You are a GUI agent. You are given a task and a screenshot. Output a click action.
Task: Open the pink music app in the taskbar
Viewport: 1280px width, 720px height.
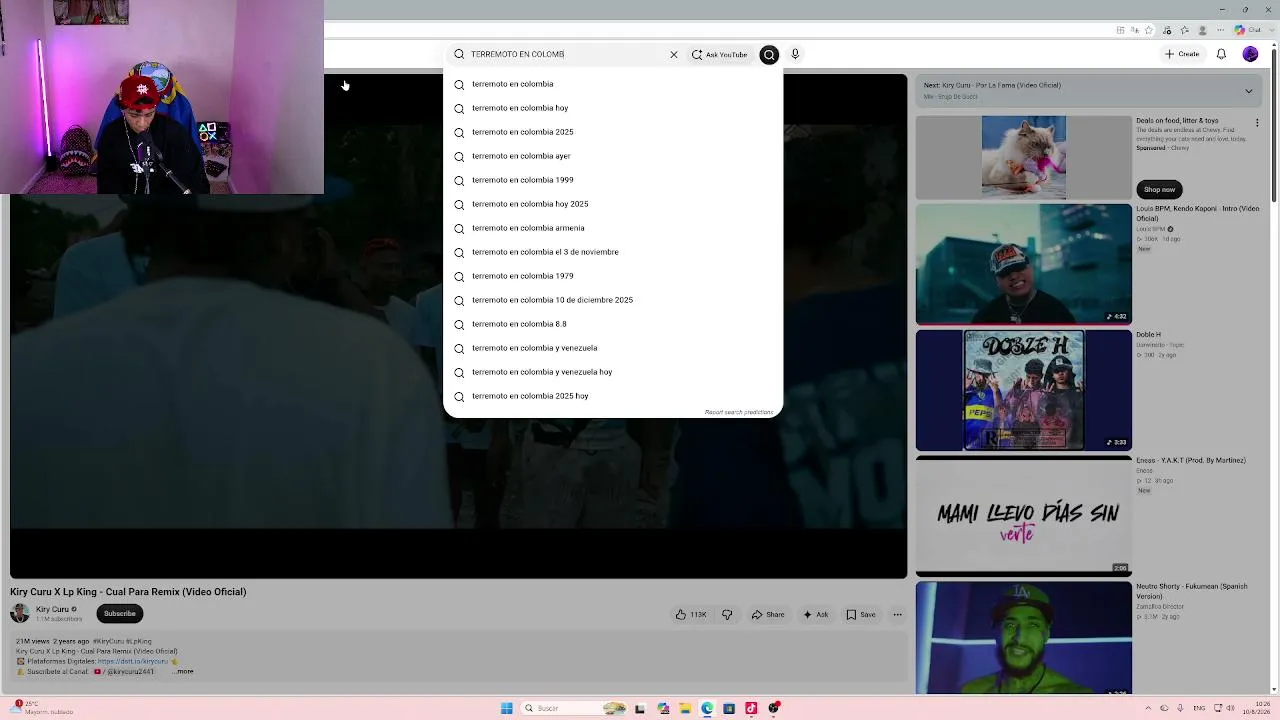751,708
